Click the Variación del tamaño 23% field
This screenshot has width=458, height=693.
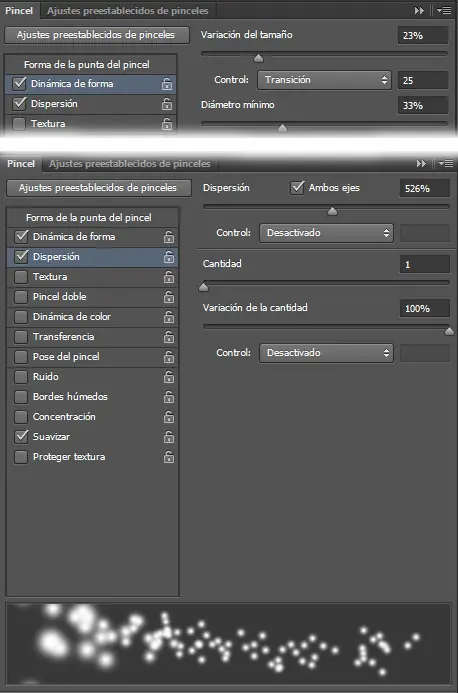click(x=423, y=35)
